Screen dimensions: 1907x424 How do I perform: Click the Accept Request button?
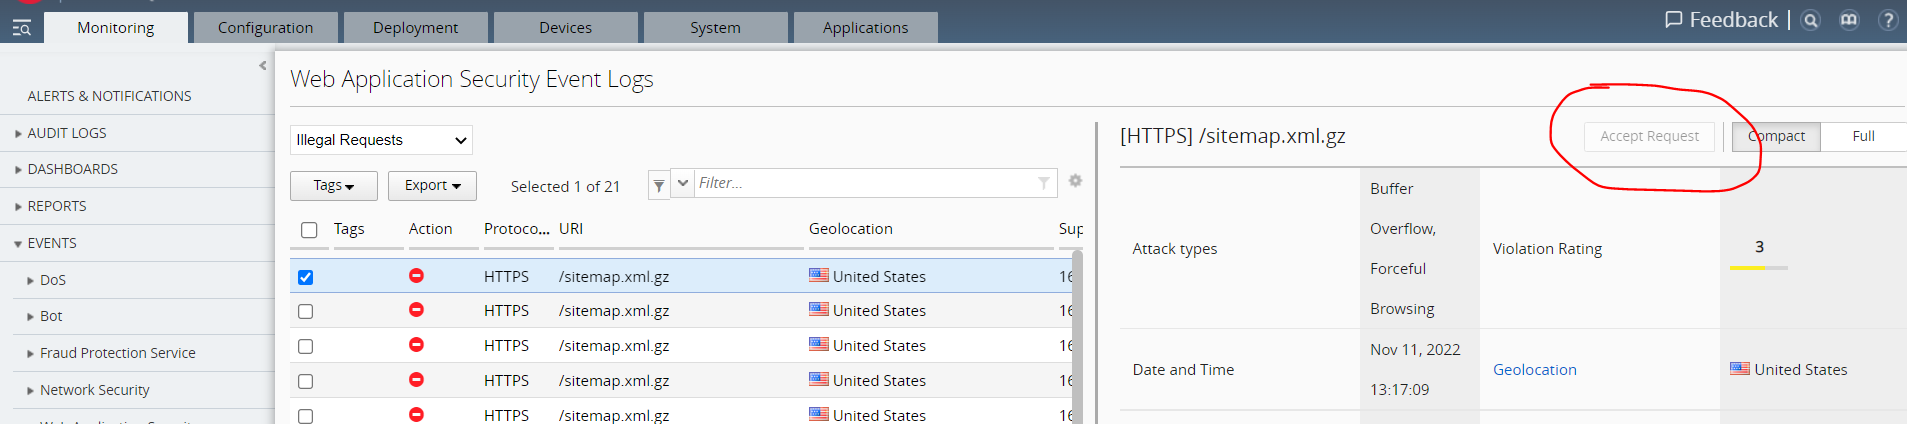[1649, 136]
